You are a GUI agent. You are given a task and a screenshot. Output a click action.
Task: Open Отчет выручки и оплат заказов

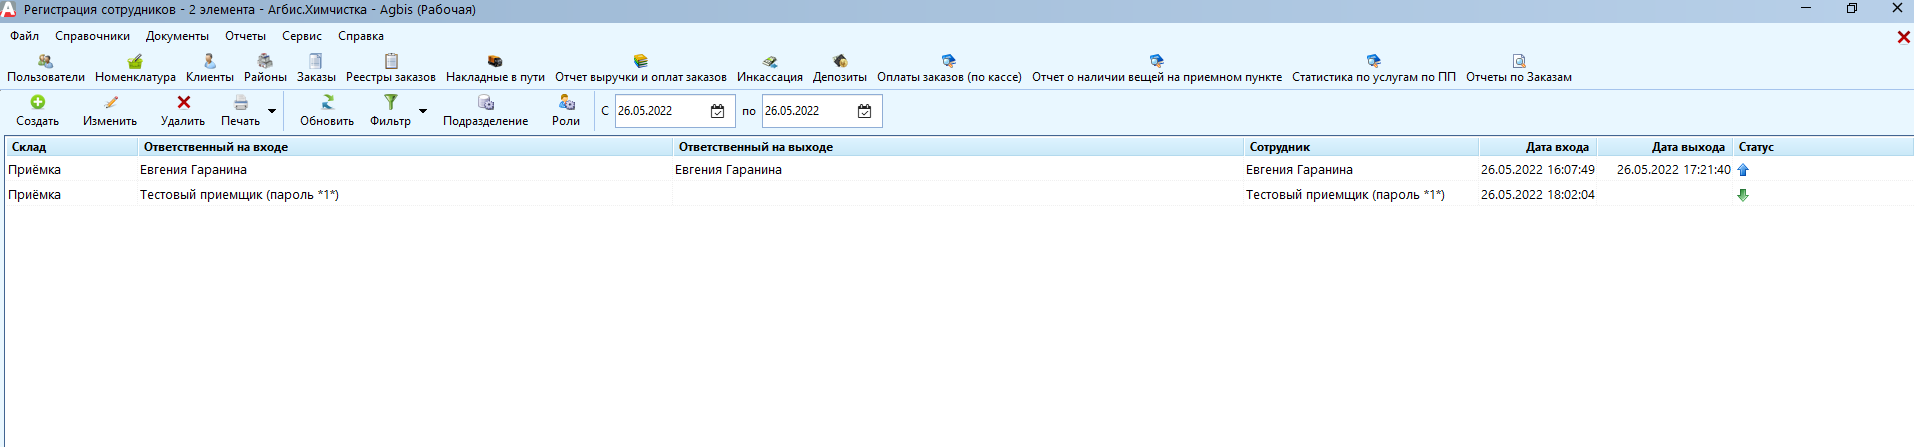click(641, 68)
